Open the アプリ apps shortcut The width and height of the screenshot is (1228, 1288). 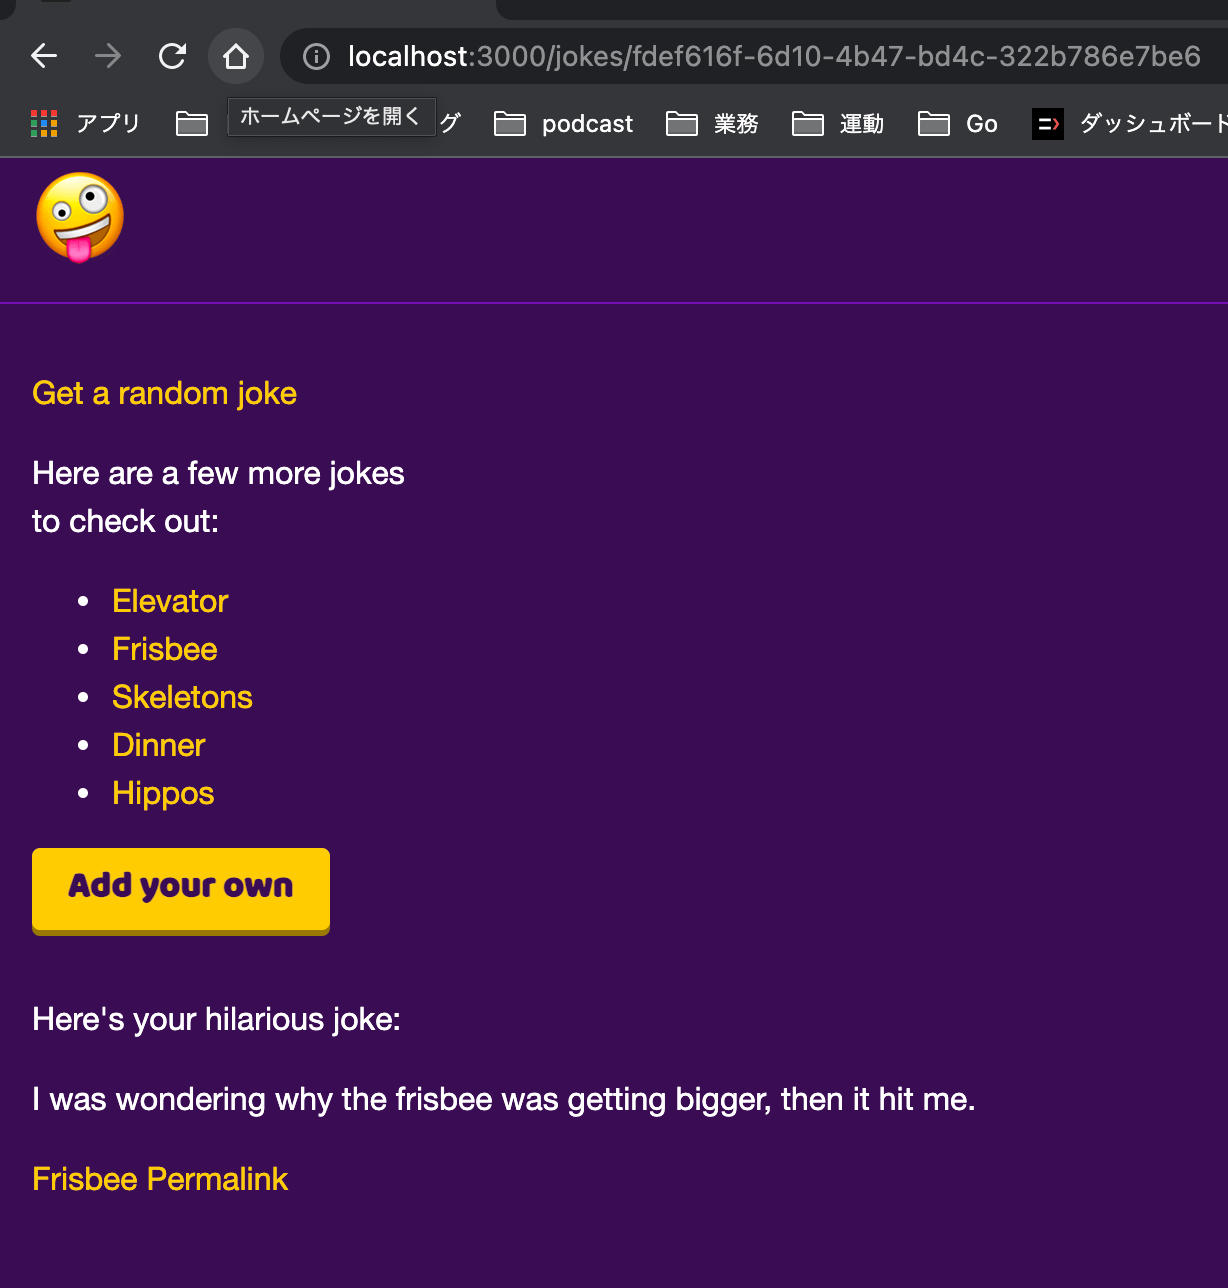click(86, 124)
